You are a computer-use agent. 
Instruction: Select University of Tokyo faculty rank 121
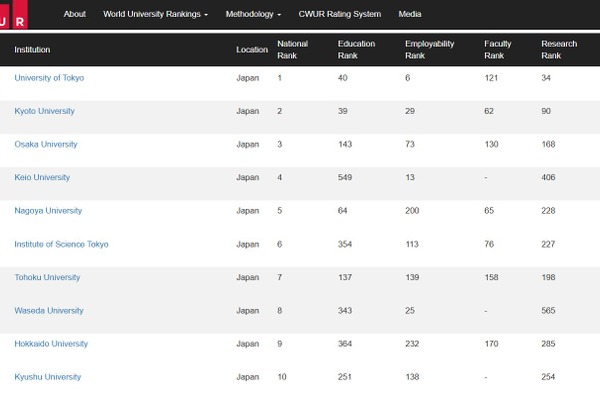pos(491,78)
